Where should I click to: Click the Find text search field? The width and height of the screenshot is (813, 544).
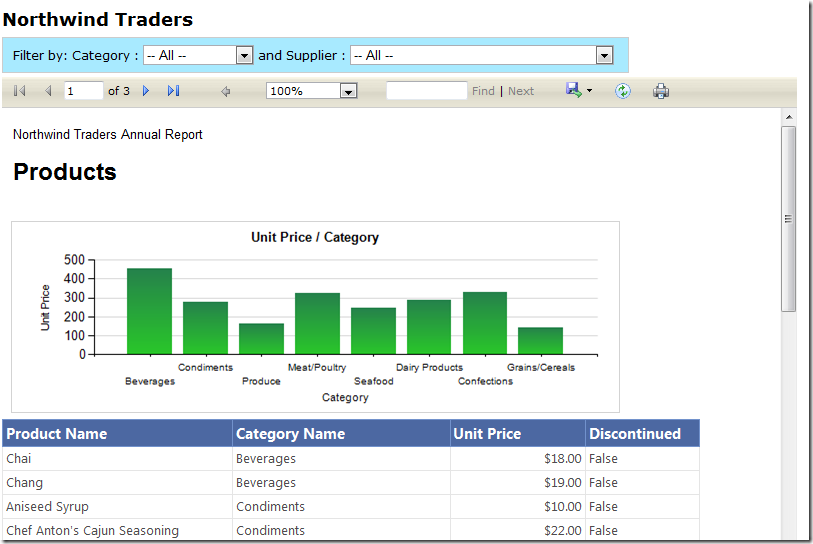click(x=427, y=91)
